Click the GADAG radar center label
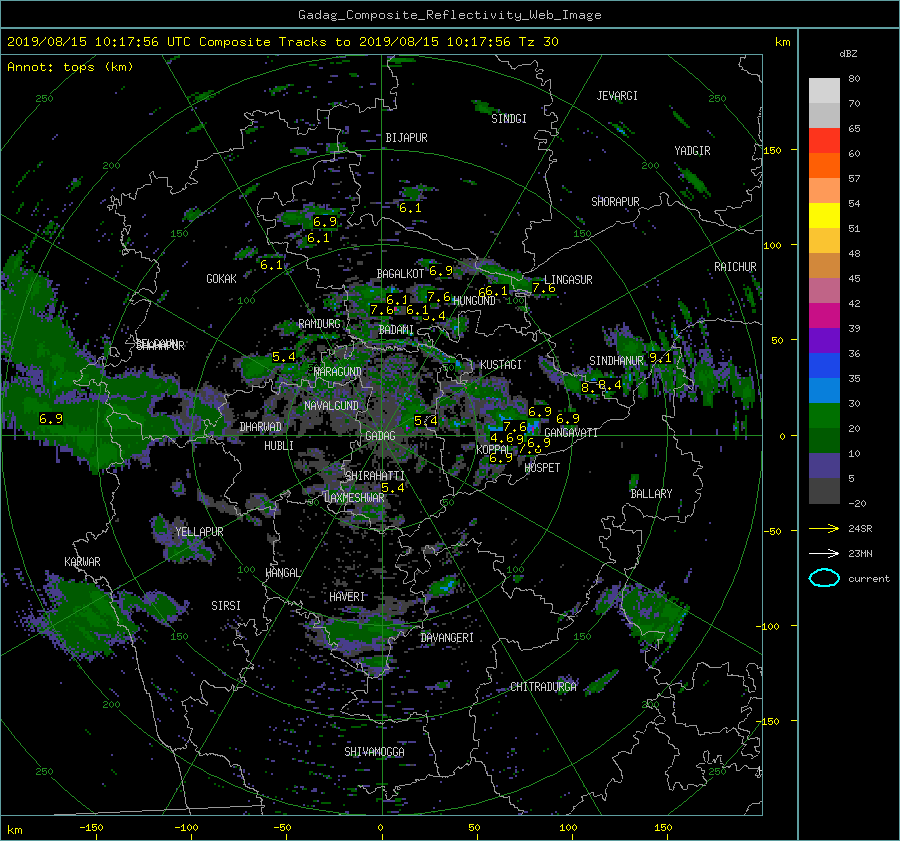The width and height of the screenshot is (900, 841). tap(380, 436)
